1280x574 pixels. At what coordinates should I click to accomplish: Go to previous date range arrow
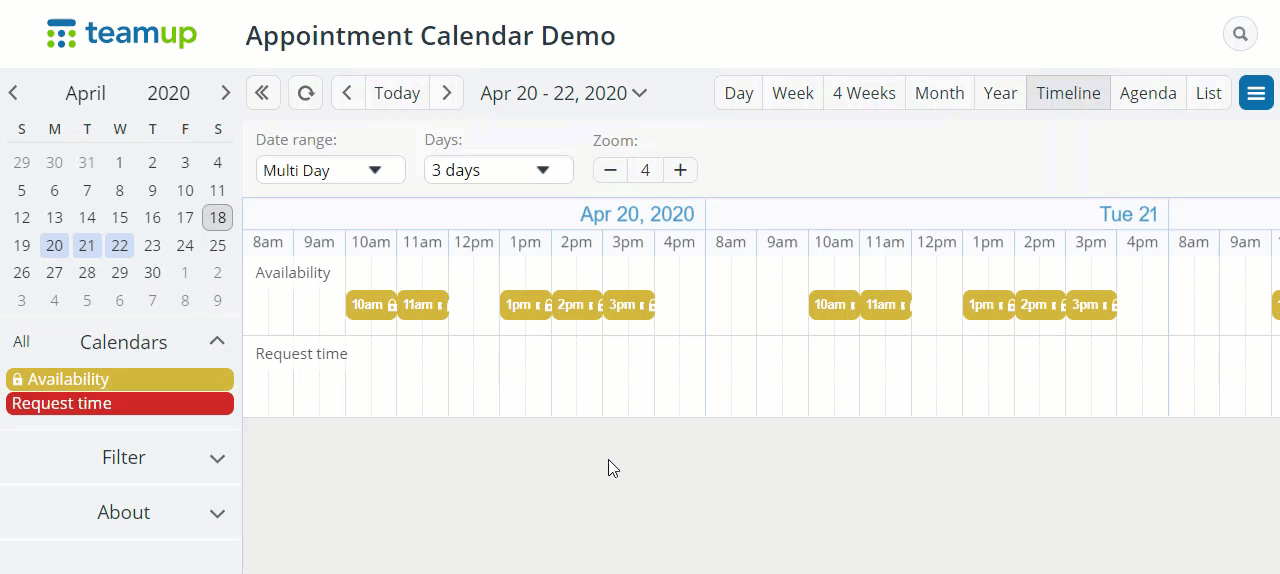pyautogui.click(x=347, y=93)
